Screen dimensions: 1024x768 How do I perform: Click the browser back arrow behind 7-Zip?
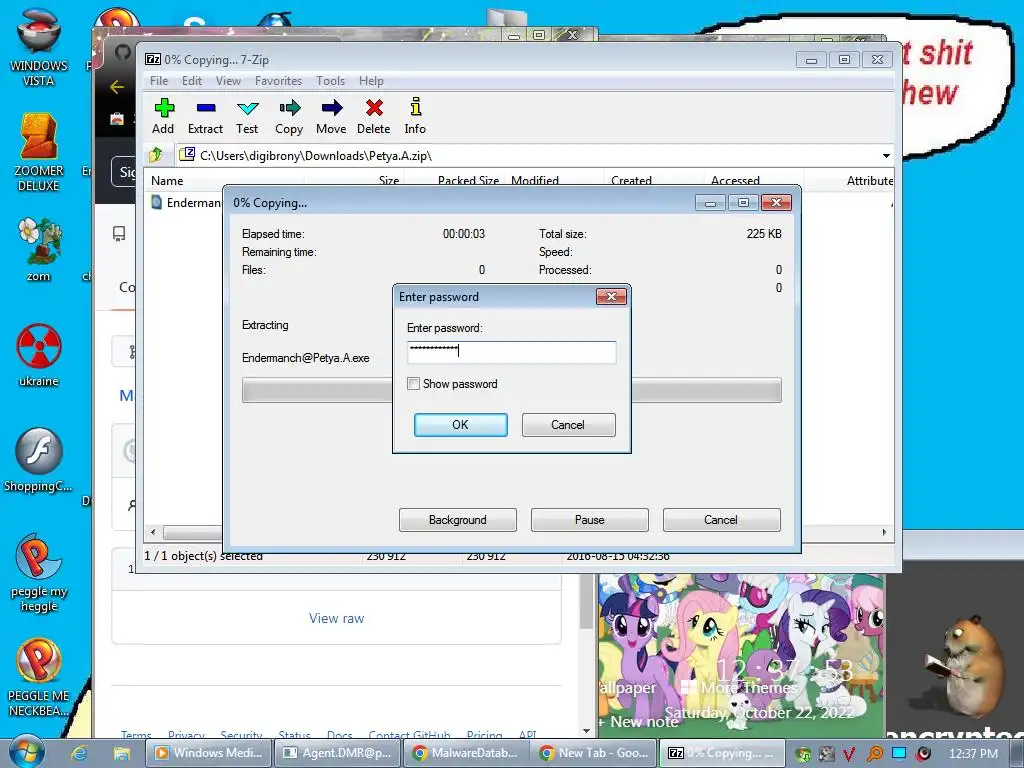pyautogui.click(x=118, y=86)
